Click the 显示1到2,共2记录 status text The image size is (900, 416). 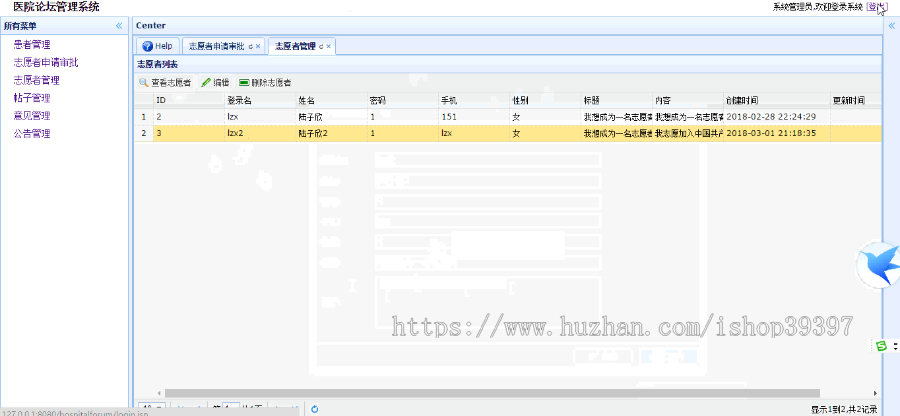pyautogui.click(x=844, y=410)
